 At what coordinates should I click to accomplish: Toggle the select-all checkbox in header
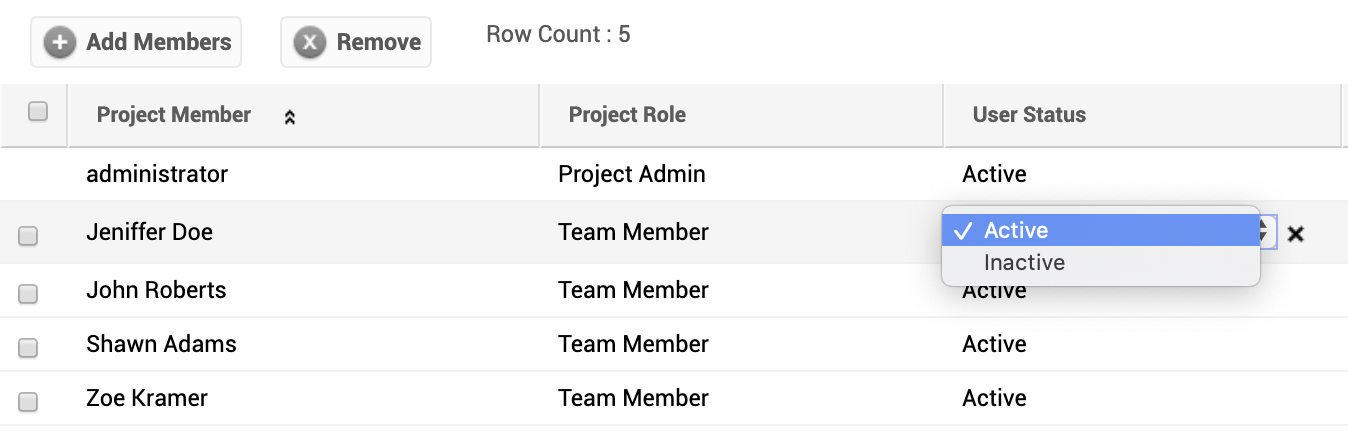[x=38, y=112]
